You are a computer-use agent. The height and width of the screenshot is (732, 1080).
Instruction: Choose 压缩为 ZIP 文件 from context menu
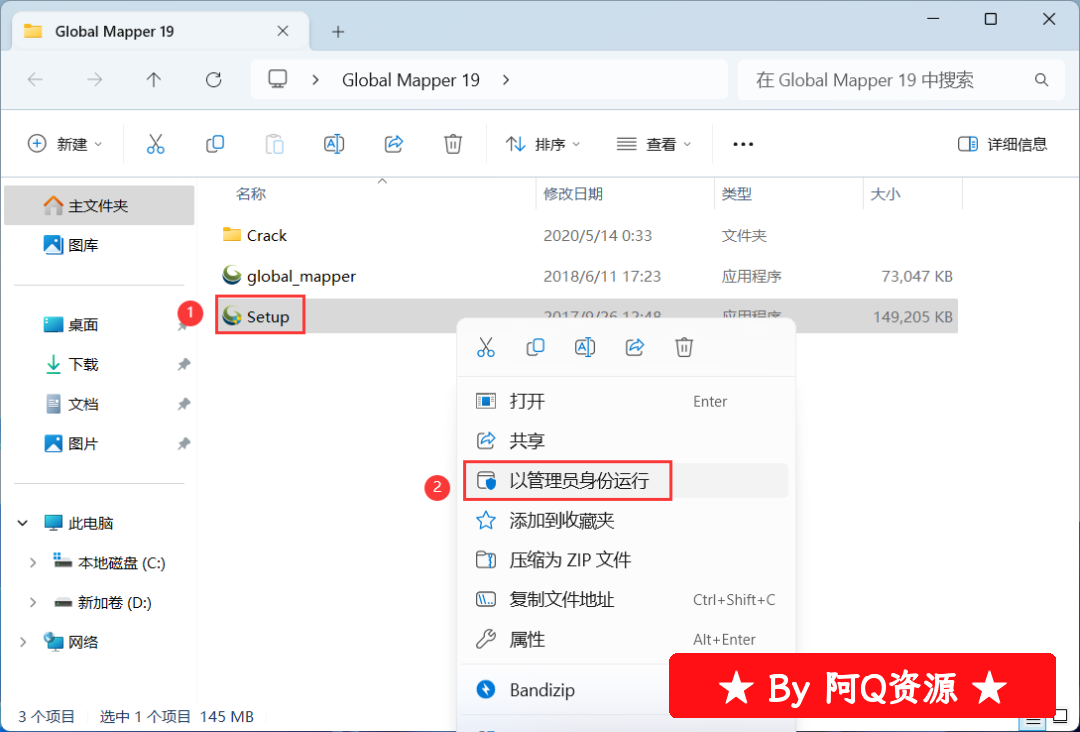[x=626, y=560]
